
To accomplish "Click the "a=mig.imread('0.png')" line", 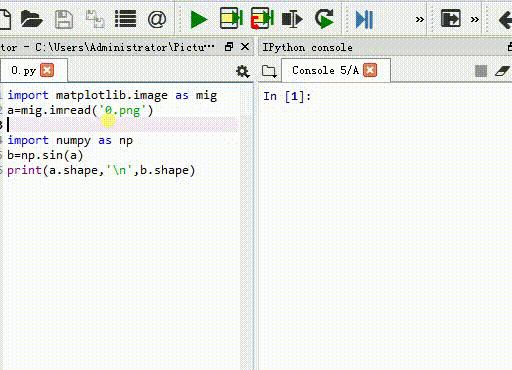I will (x=80, y=110).
